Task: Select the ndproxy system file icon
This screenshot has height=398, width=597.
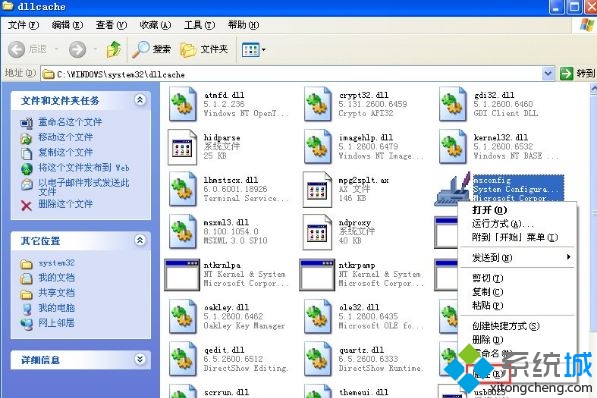Action: click(x=318, y=232)
